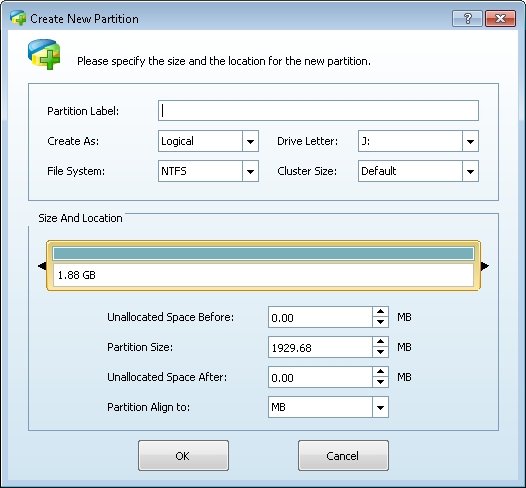Expand the File System dropdown
This screenshot has height=488, width=526.
click(x=250, y=171)
